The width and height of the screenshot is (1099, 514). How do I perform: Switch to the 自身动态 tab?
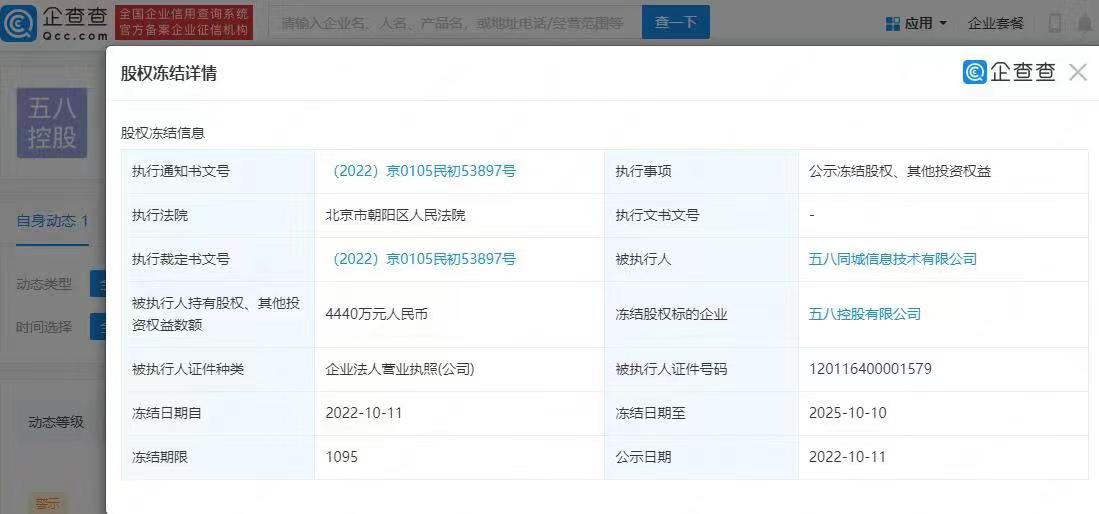point(52,221)
